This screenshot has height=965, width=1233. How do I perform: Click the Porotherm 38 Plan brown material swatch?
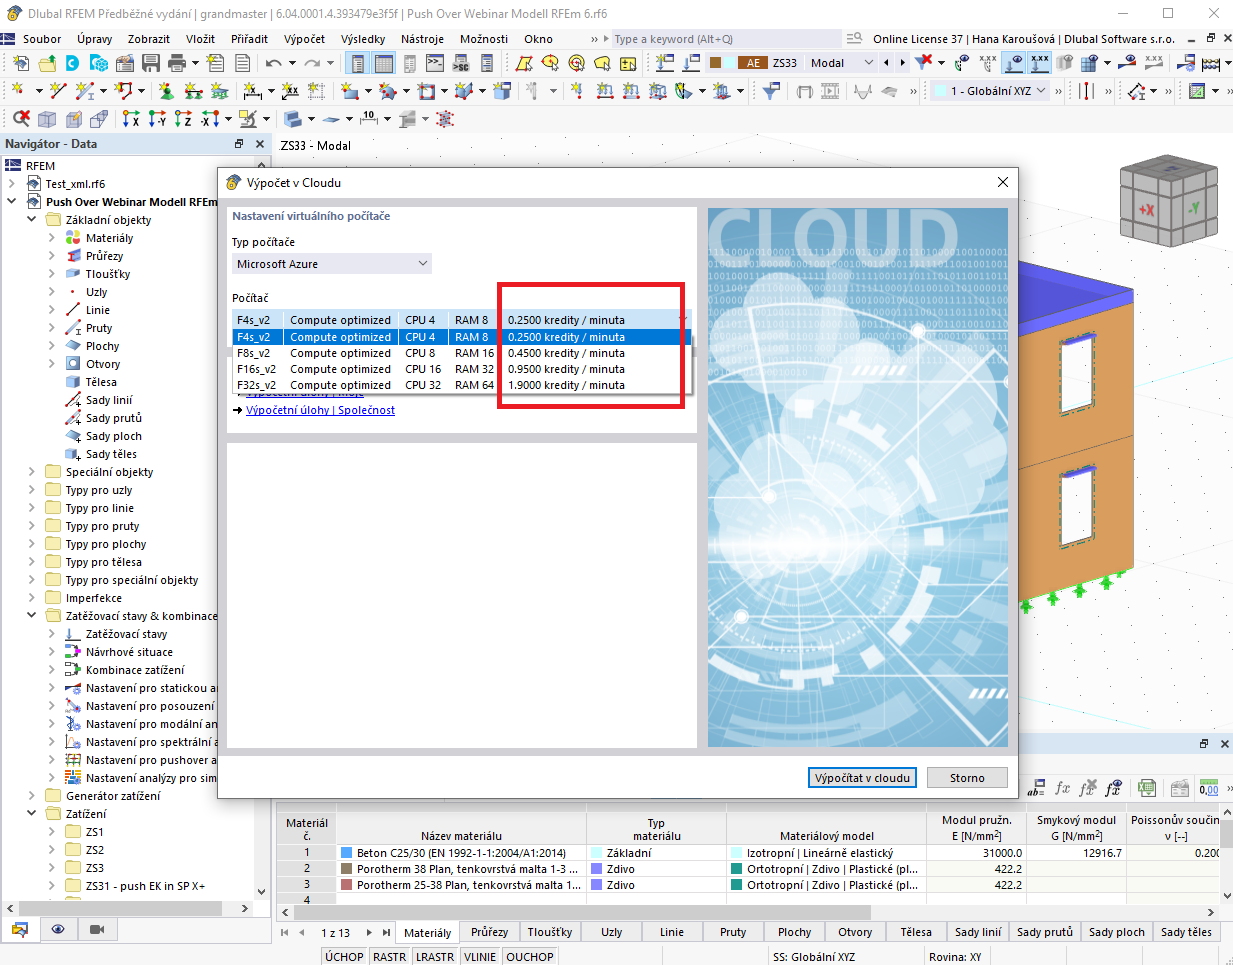click(x=346, y=869)
